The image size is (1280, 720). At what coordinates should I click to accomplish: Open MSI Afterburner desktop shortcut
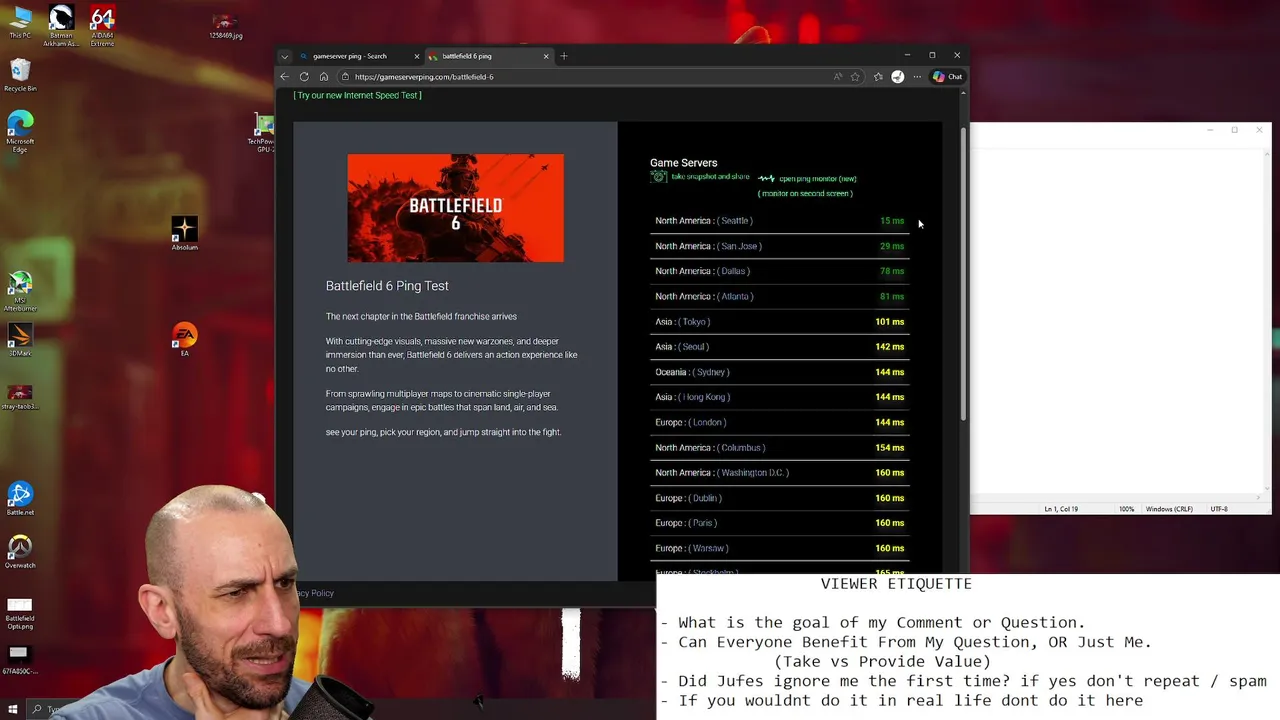tap(20, 292)
